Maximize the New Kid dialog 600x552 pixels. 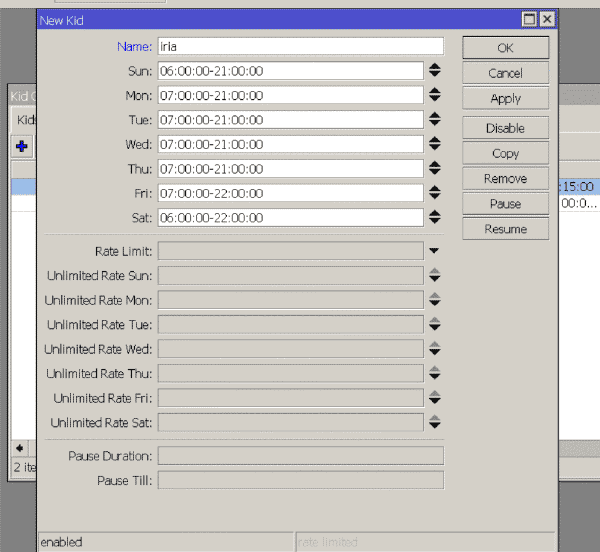(529, 19)
